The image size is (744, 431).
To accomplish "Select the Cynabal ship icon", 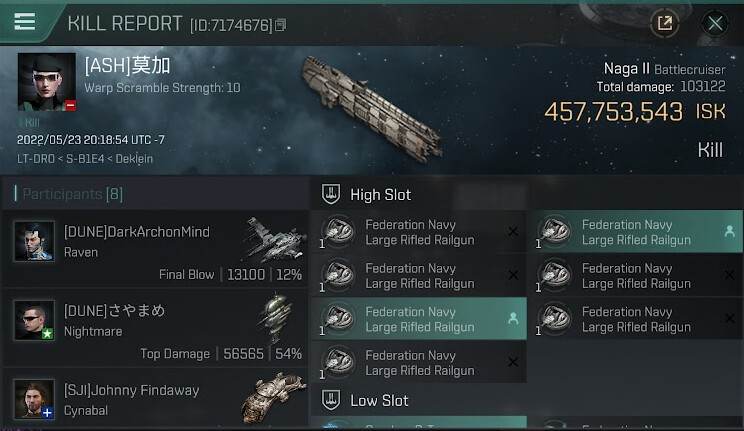I will point(273,397).
